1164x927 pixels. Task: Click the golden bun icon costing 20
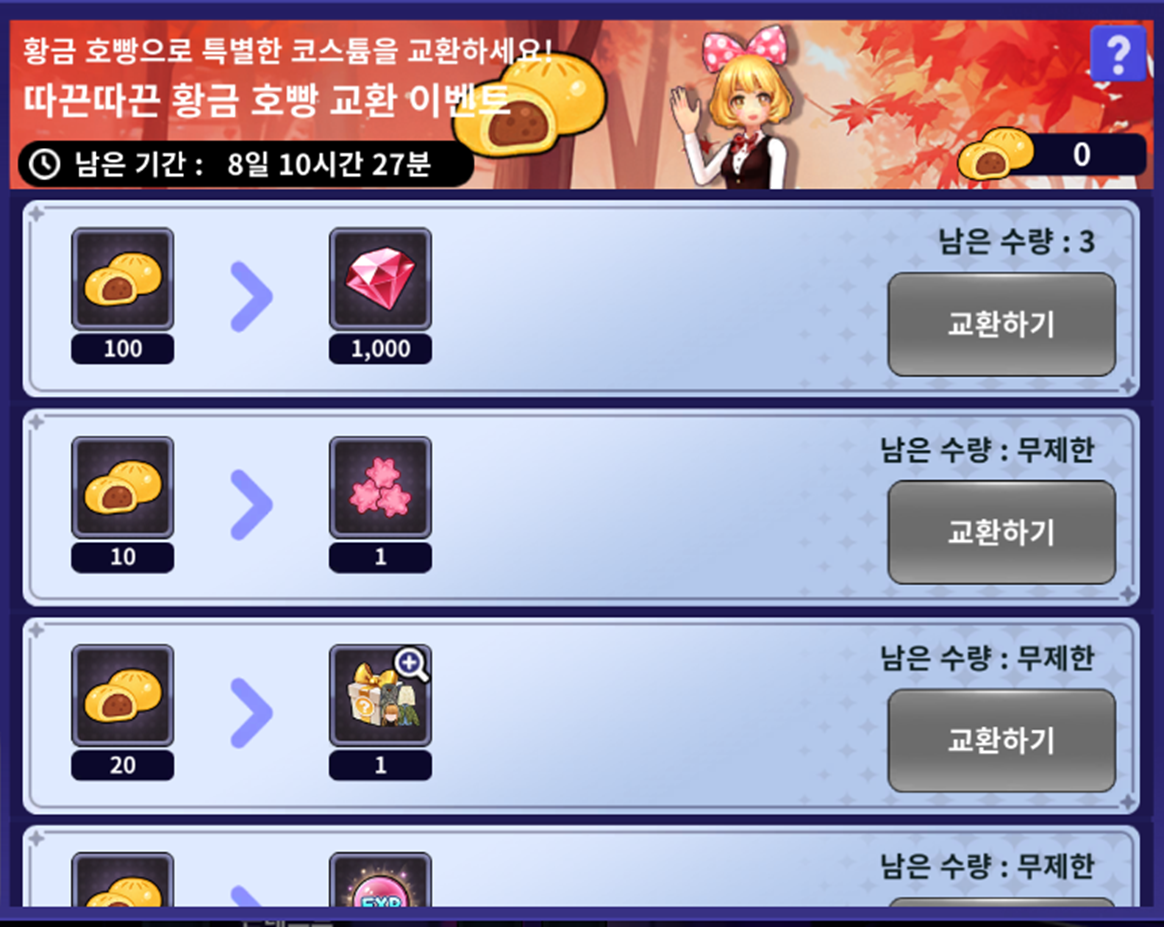tap(122, 695)
